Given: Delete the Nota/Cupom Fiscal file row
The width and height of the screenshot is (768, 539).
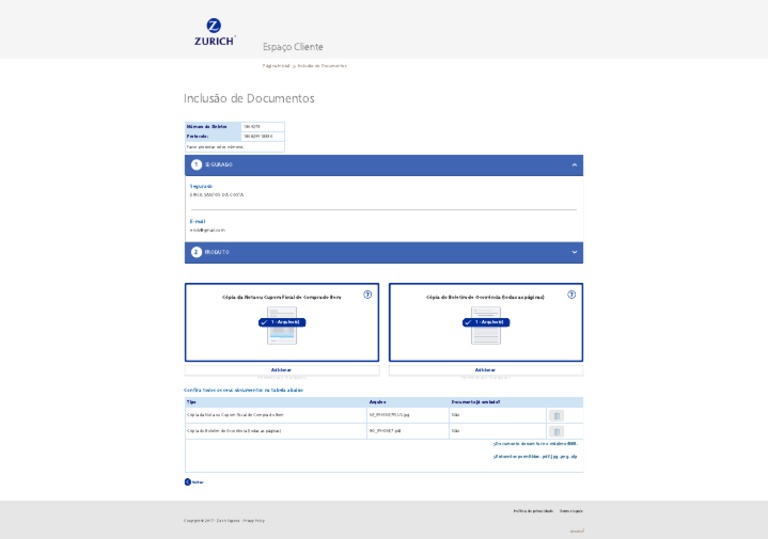Looking at the screenshot, I should click(556, 415).
